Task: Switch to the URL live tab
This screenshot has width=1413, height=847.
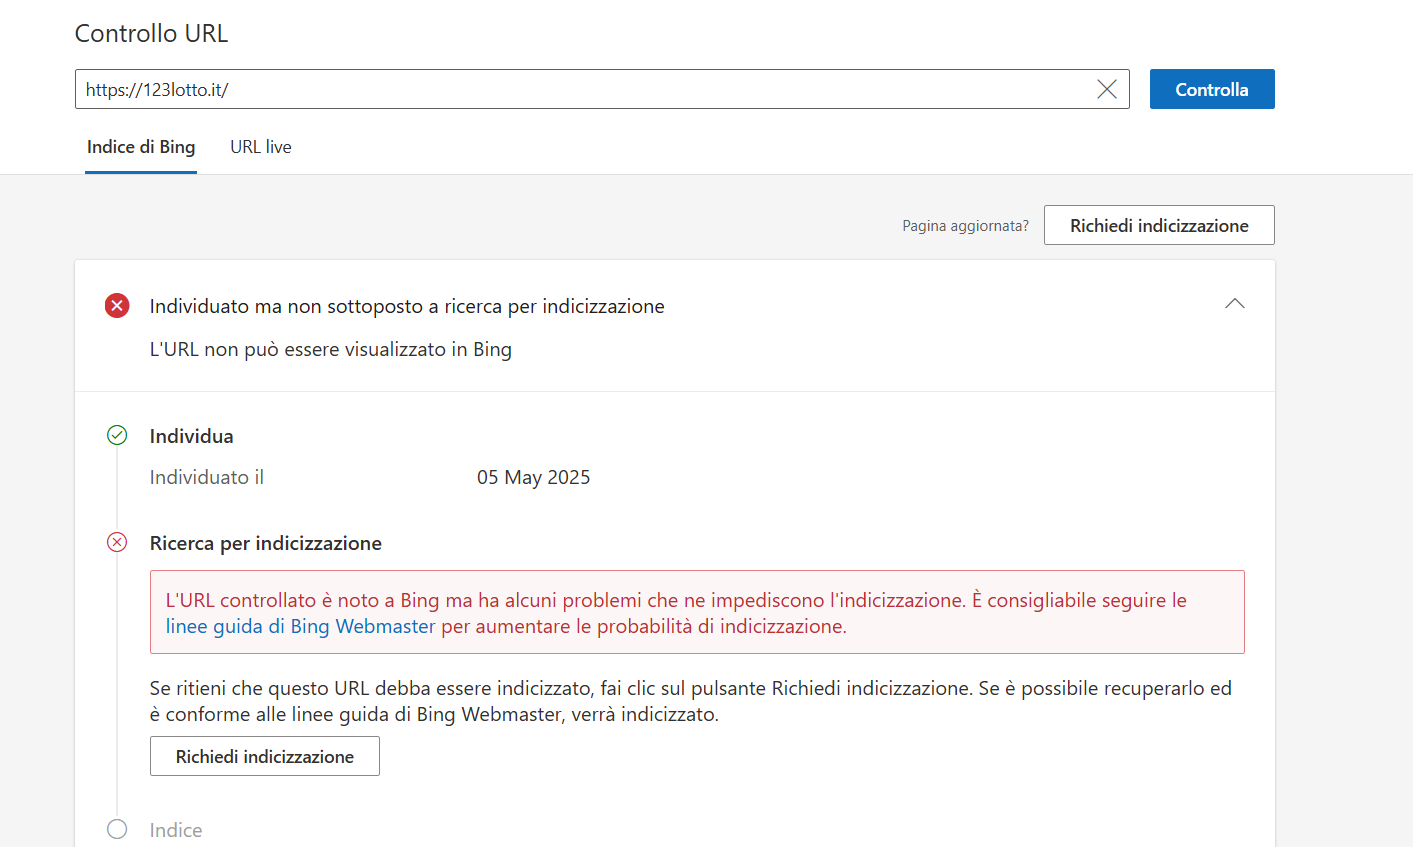Action: [x=261, y=147]
